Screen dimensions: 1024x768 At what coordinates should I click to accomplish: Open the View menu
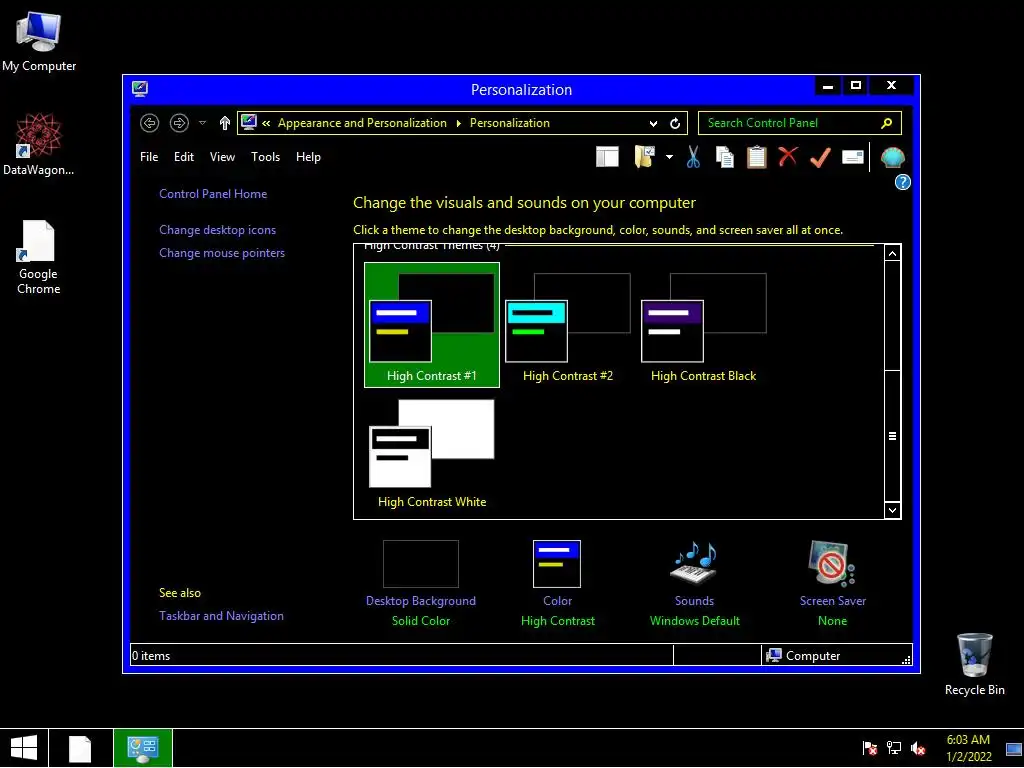pyautogui.click(x=222, y=157)
